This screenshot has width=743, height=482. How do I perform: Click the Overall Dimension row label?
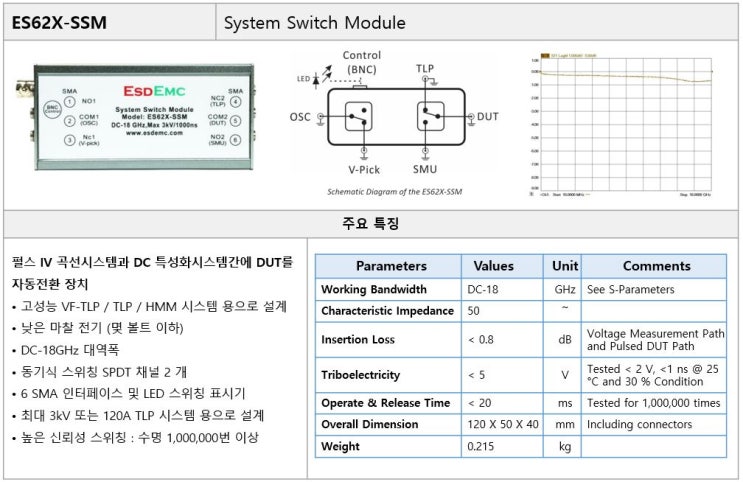tap(370, 424)
